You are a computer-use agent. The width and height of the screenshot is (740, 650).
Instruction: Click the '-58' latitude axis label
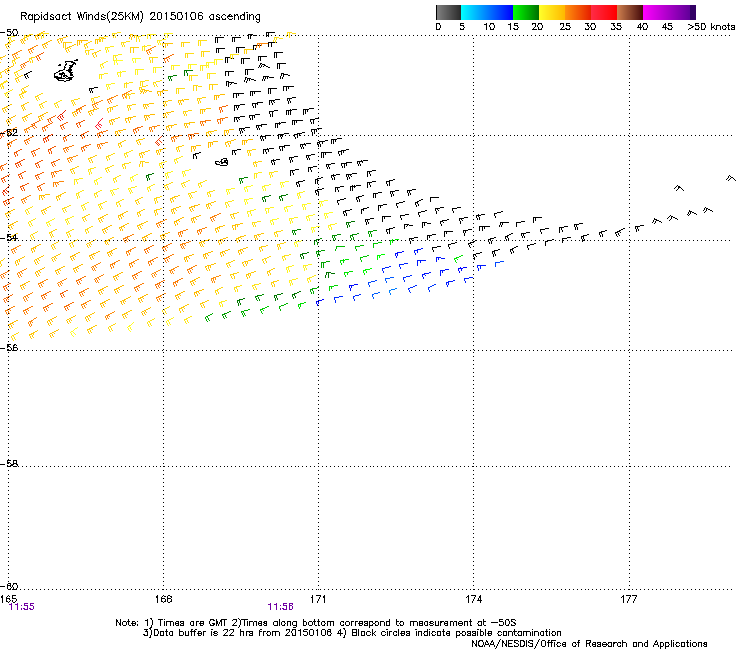[9, 464]
